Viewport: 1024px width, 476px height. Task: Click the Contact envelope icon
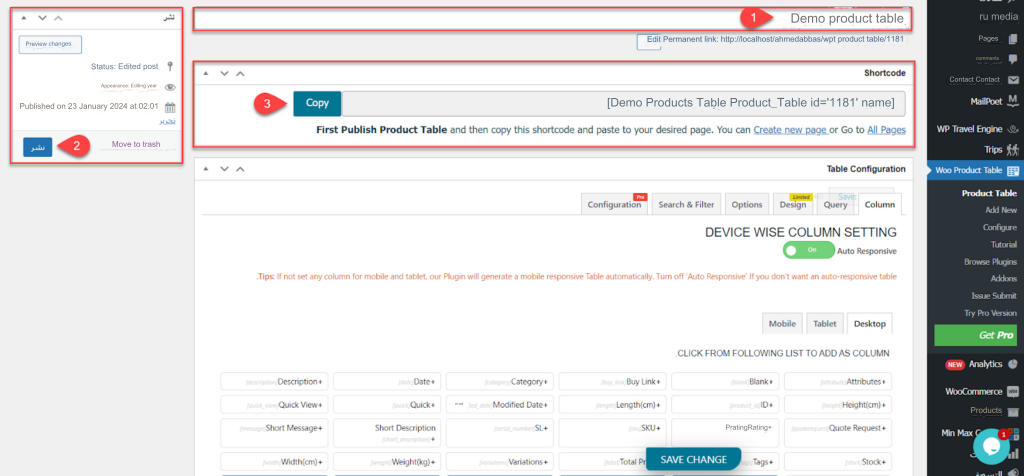(x=1013, y=80)
